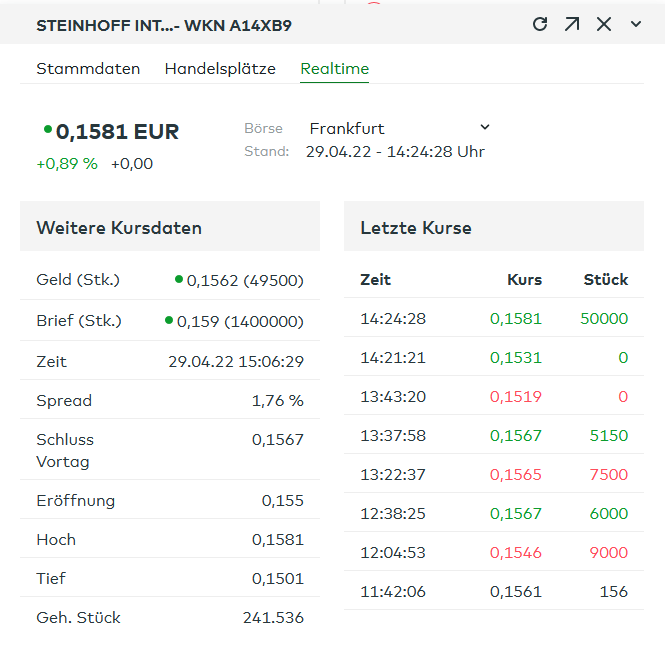Screen dimensions: 665x652
Task: Select the Realtime tab
Action: [x=335, y=69]
